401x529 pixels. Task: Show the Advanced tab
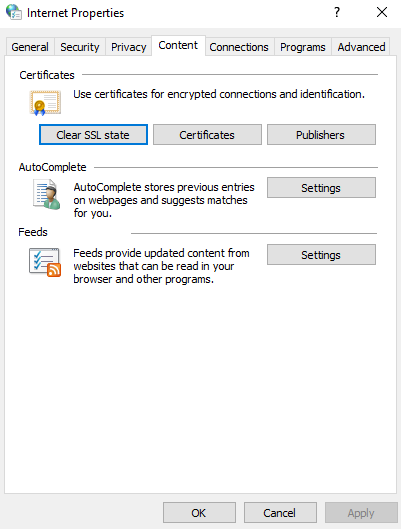361,47
